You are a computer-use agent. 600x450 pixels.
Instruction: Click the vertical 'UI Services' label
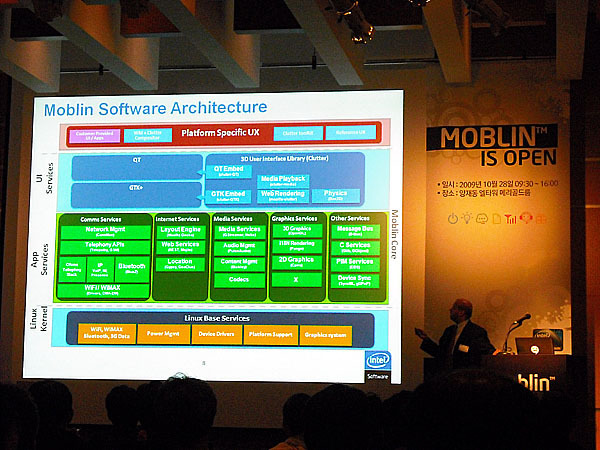[44, 178]
